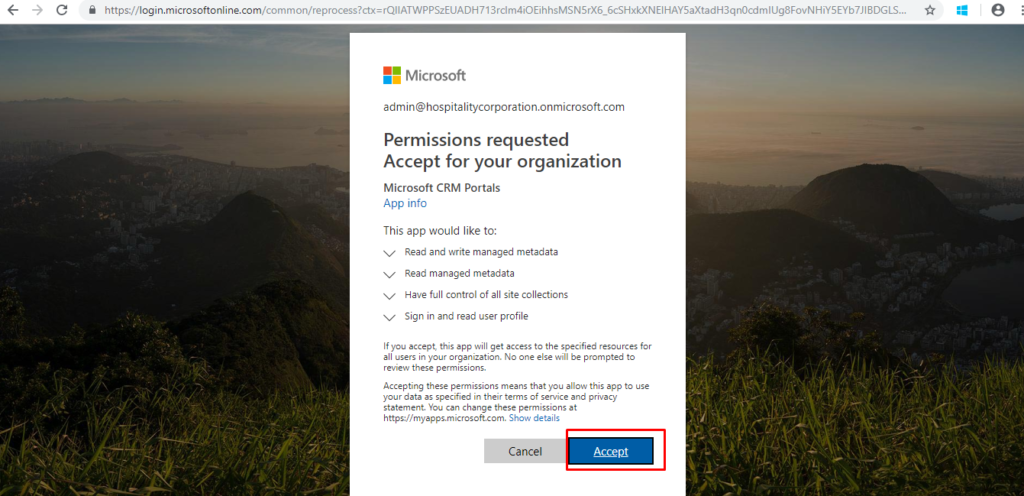Click the Microsoft logo in the dialog

click(424, 75)
